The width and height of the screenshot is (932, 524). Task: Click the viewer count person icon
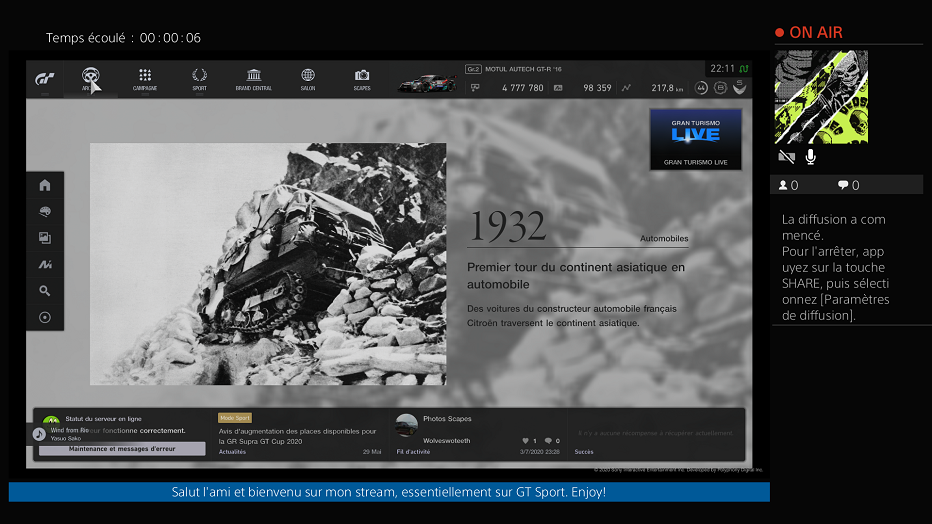783,185
